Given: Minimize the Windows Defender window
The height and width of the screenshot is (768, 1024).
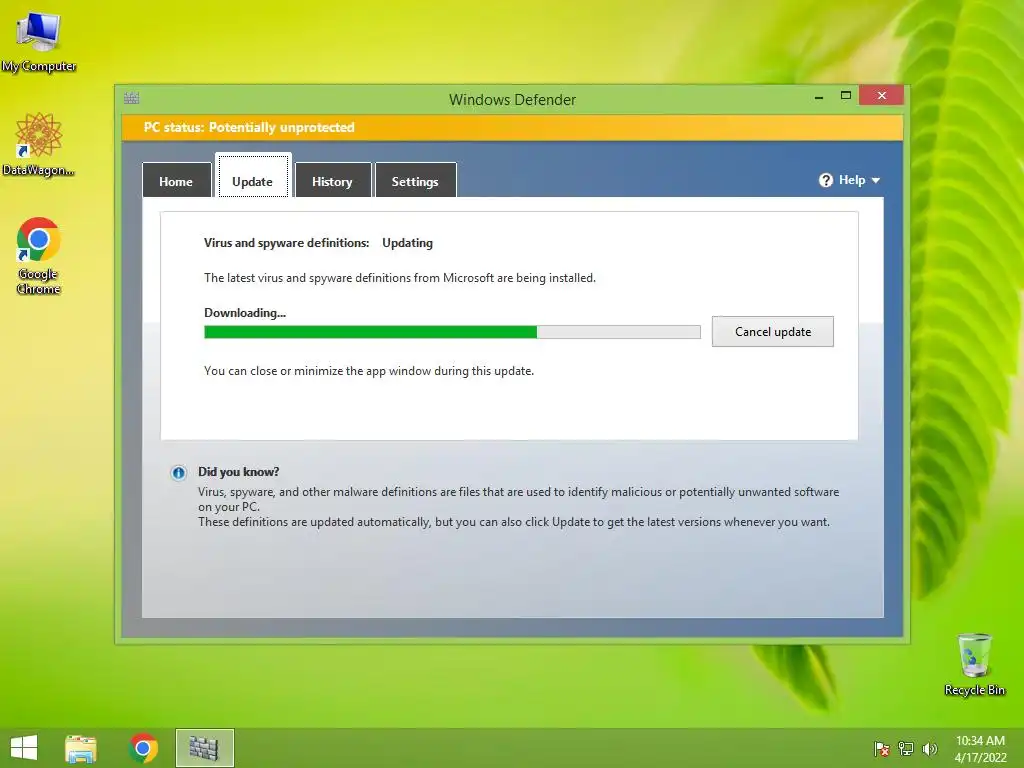Looking at the screenshot, I should [x=819, y=97].
